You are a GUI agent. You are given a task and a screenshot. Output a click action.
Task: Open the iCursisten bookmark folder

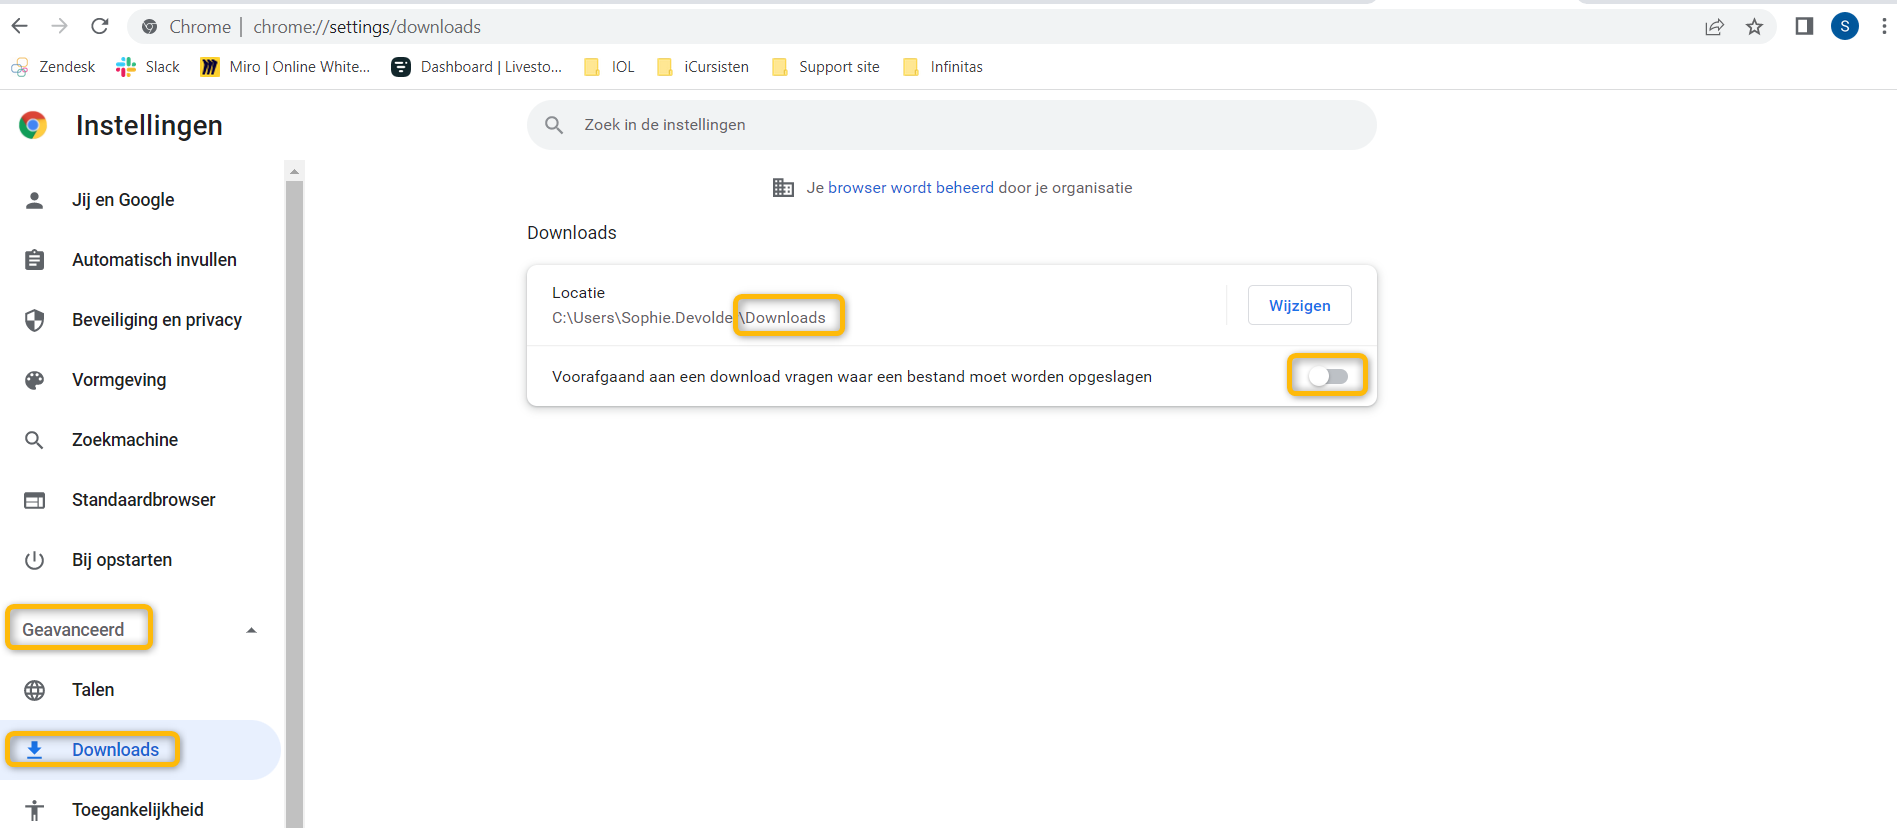click(702, 67)
